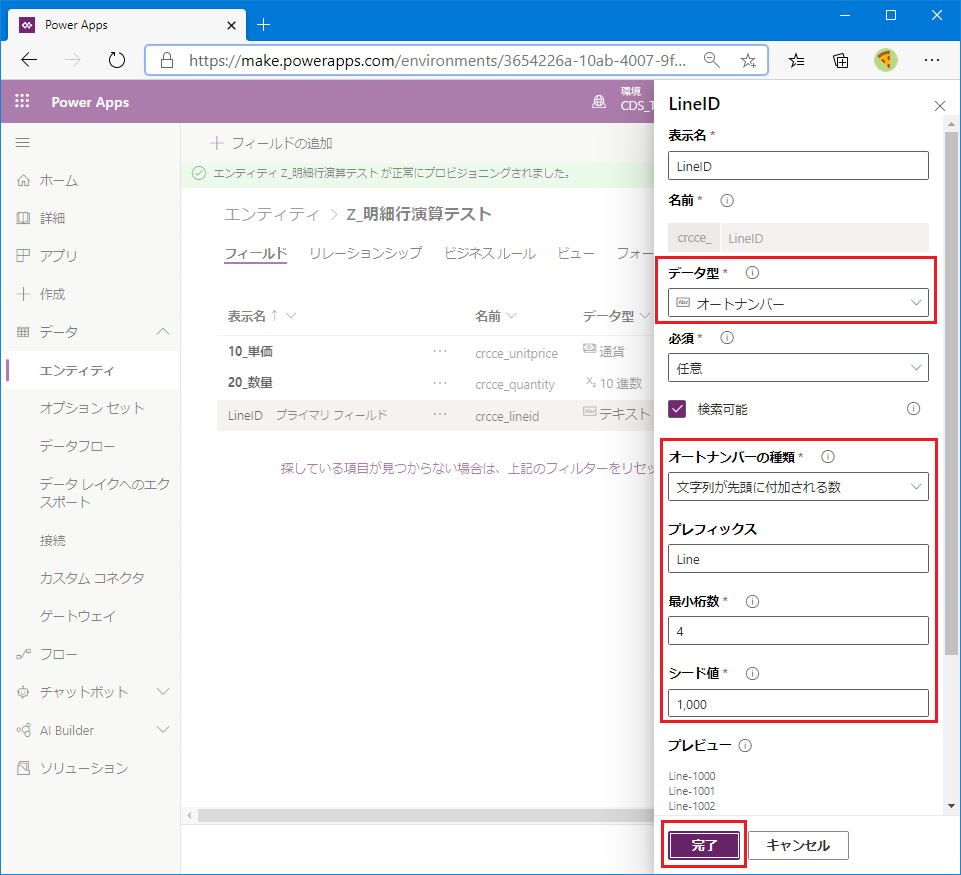The width and height of the screenshot is (961, 875).
Task: Go to ホーム in the sidebar
Action: [x=58, y=180]
